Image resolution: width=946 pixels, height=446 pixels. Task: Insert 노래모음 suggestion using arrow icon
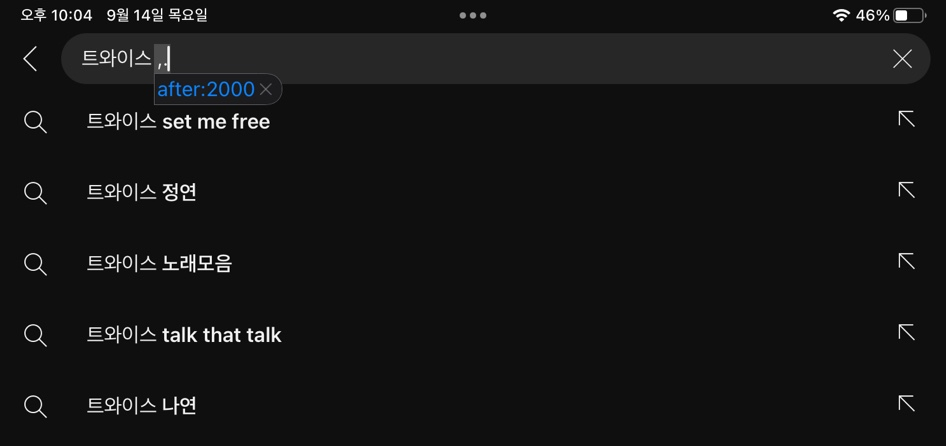point(906,261)
